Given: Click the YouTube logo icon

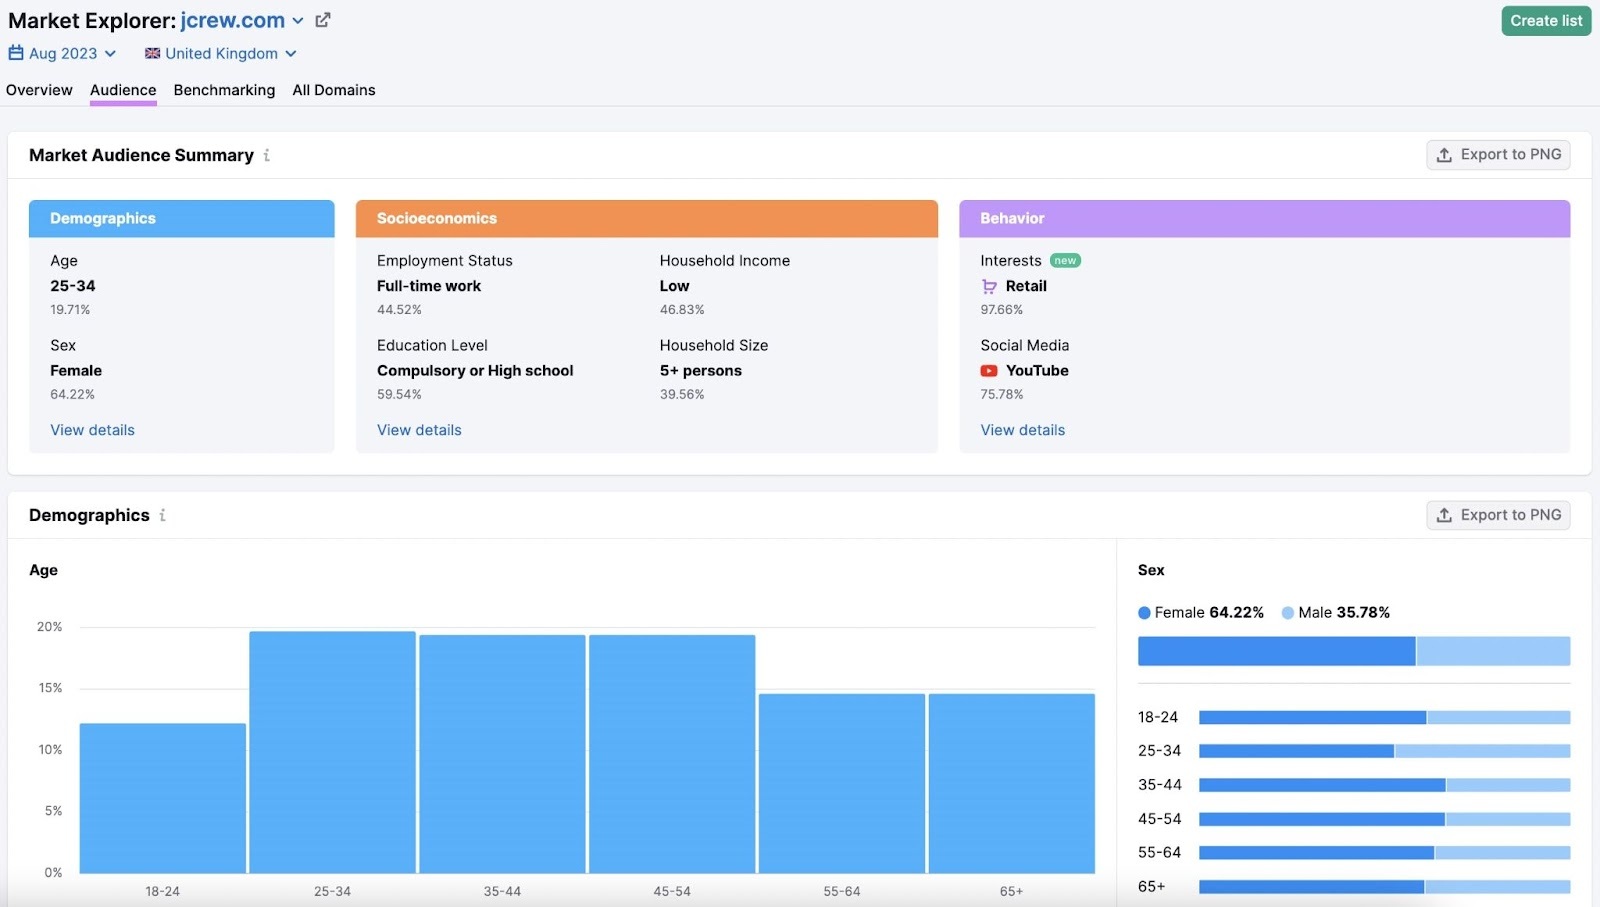Looking at the screenshot, I should click(989, 371).
